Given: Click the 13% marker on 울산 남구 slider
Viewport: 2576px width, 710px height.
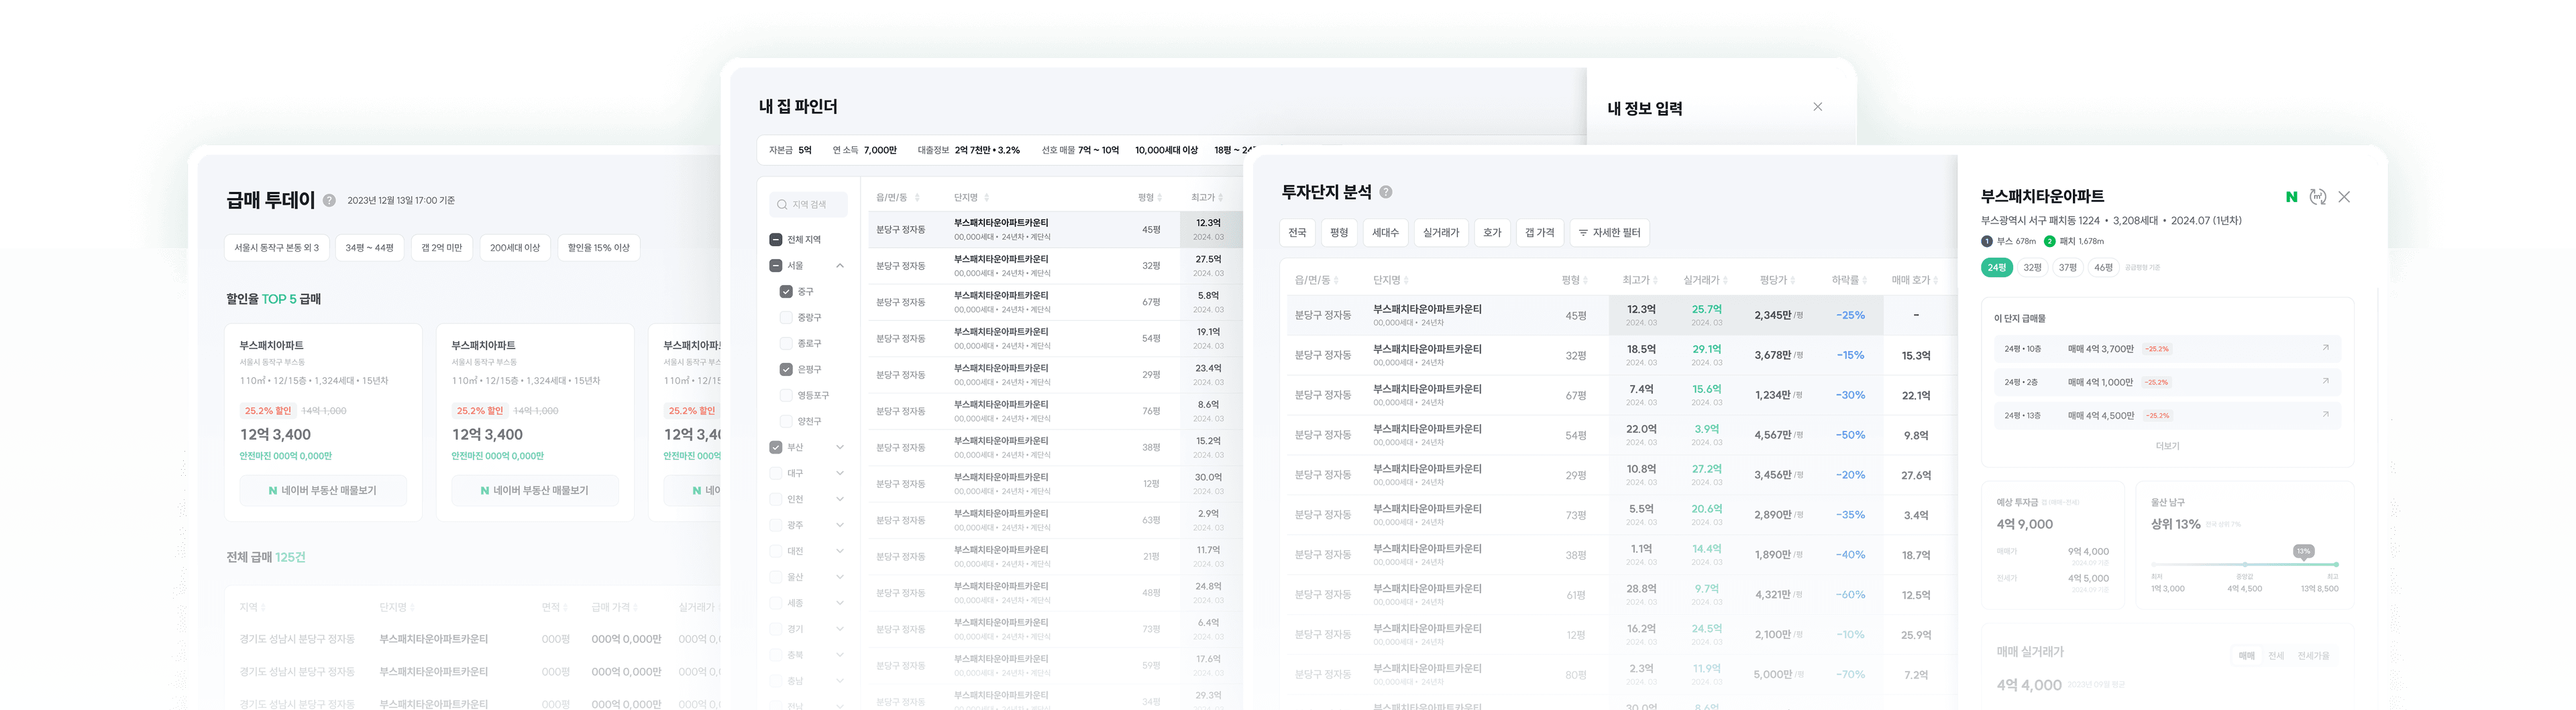Looking at the screenshot, I should 2303,551.
